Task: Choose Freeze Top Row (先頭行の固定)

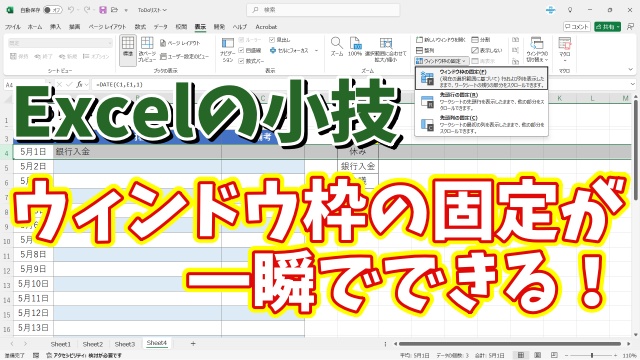Action: pos(481,101)
